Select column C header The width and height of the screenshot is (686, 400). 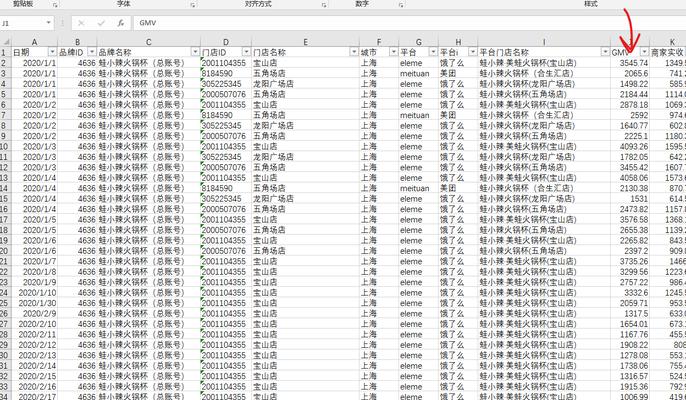tap(148, 42)
